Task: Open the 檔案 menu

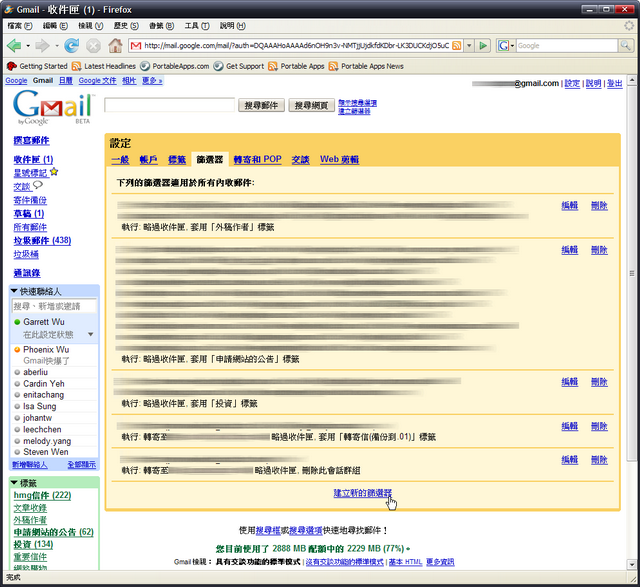Action: click(20, 26)
